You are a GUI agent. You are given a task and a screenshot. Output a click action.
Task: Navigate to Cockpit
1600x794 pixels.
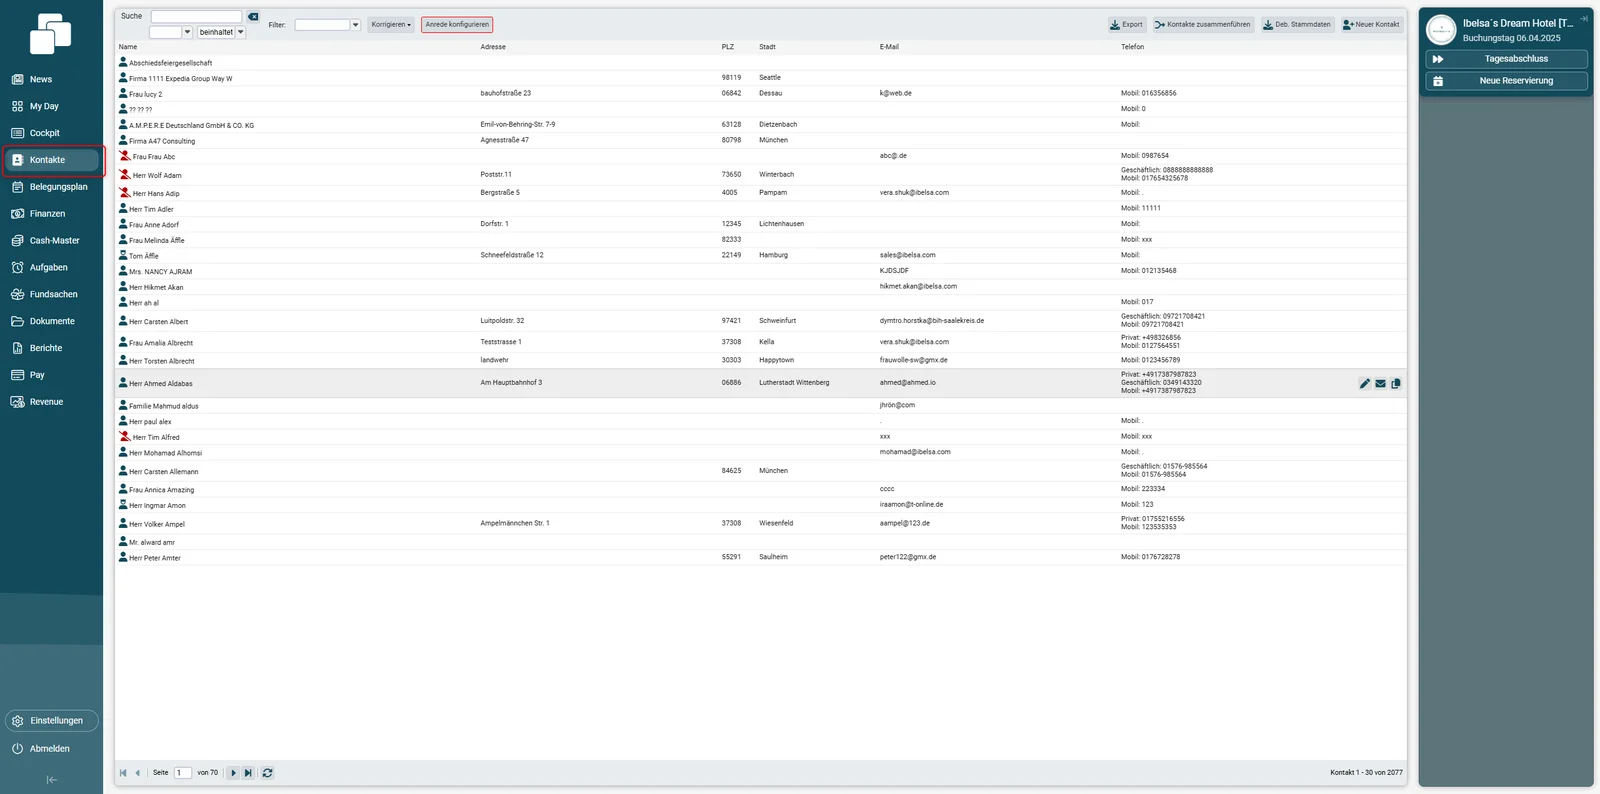45,133
